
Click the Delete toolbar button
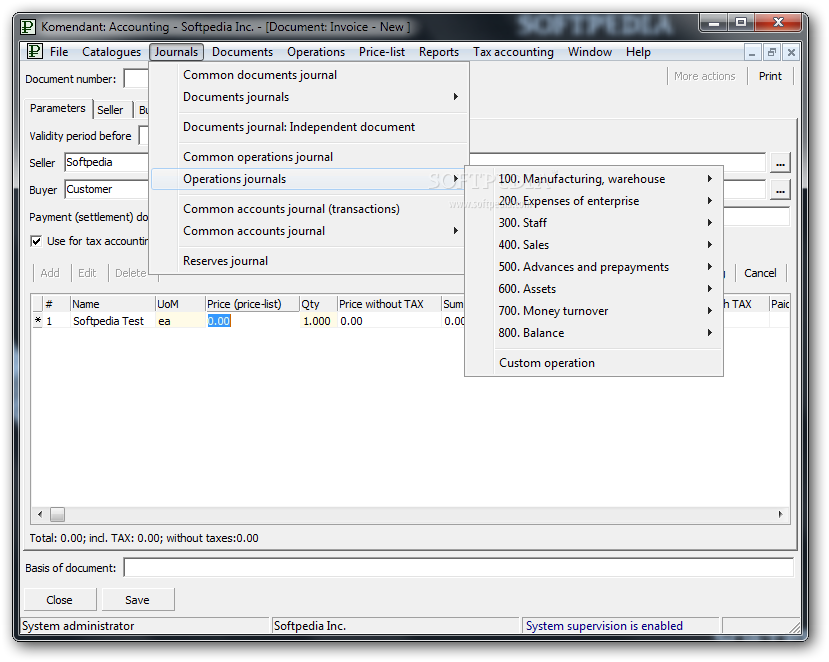[x=131, y=273]
